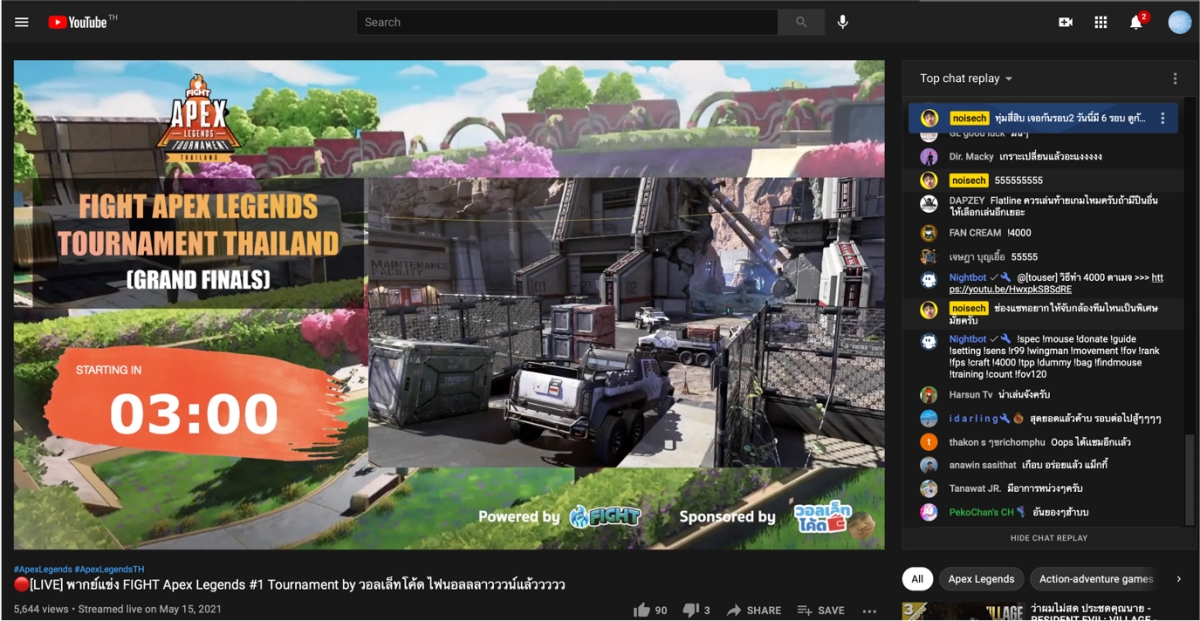This screenshot has height=621, width=1200.
Task: Click the video player to pause
Action: pos(449,305)
